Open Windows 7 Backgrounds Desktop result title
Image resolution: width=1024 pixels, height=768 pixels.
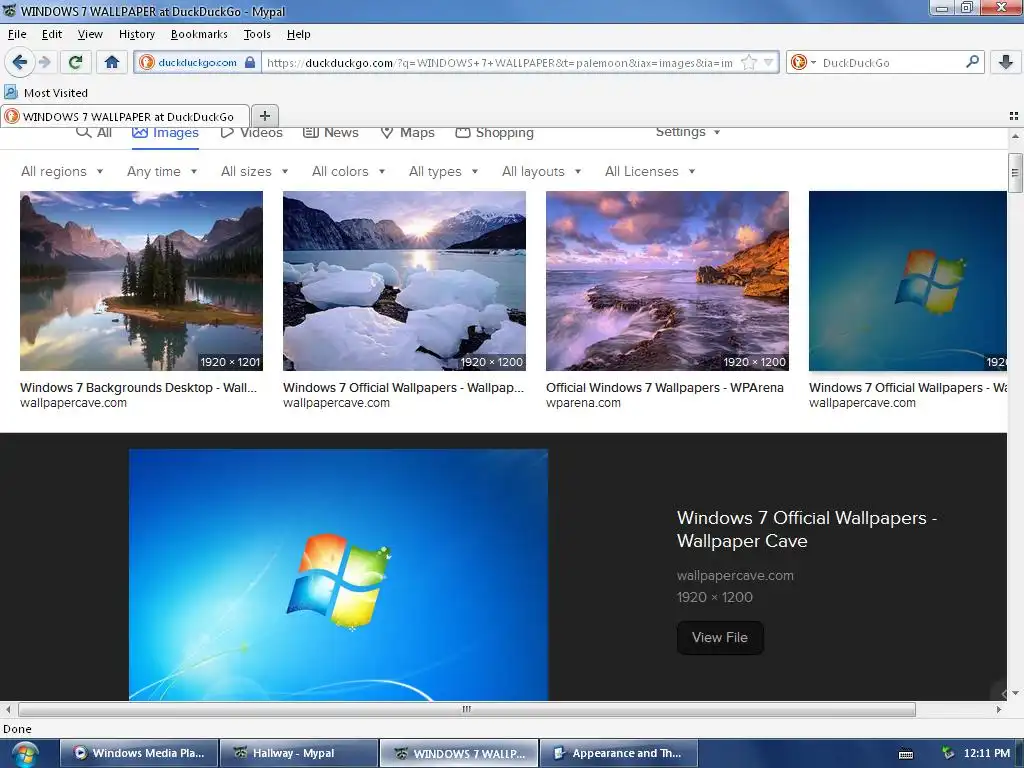click(x=138, y=387)
